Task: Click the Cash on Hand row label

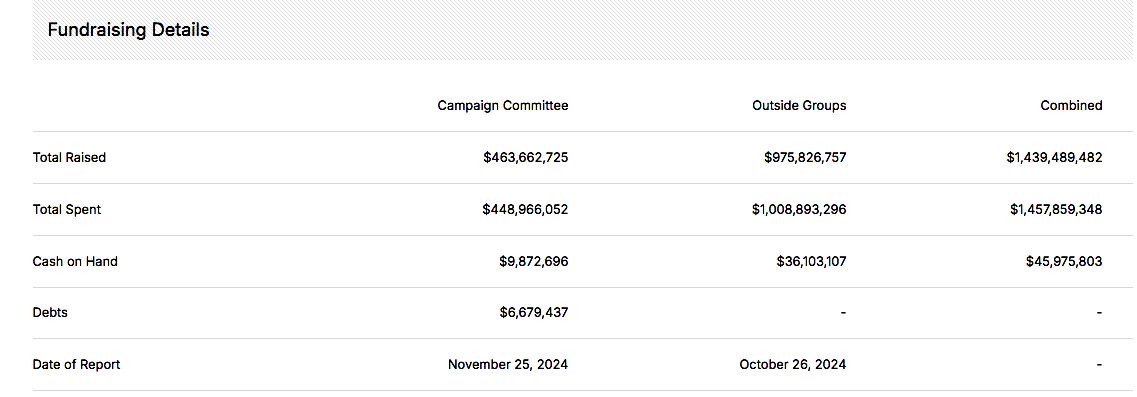Action: 75,261
